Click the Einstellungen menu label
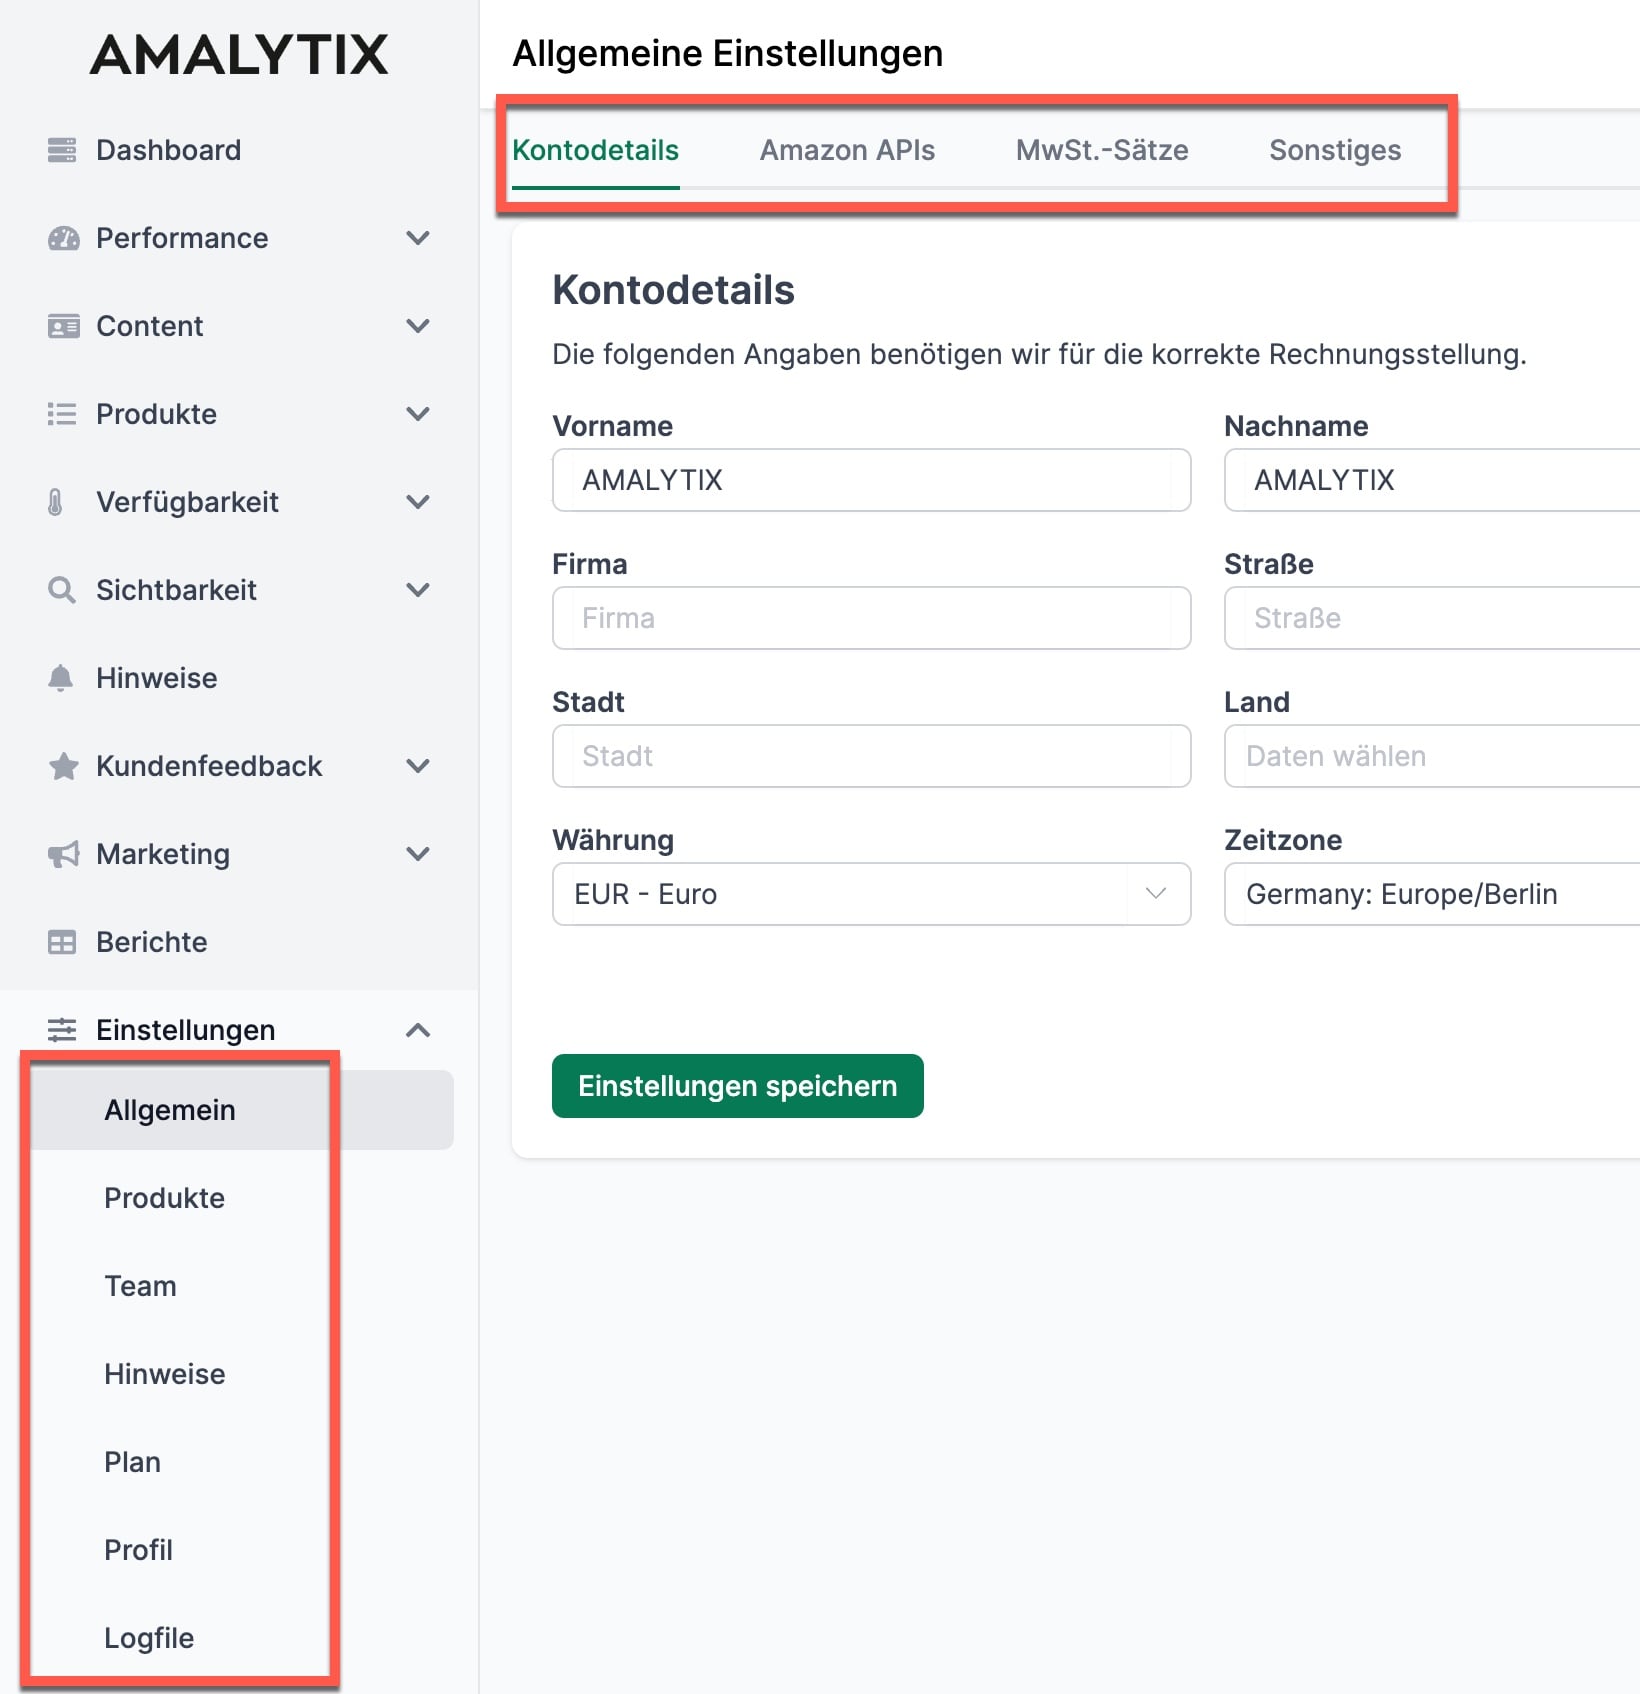 coord(185,1030)
